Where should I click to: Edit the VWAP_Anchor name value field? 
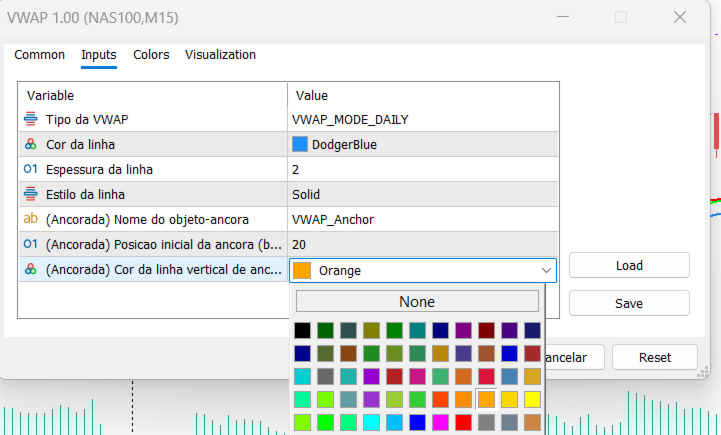[x=423, y=219]
